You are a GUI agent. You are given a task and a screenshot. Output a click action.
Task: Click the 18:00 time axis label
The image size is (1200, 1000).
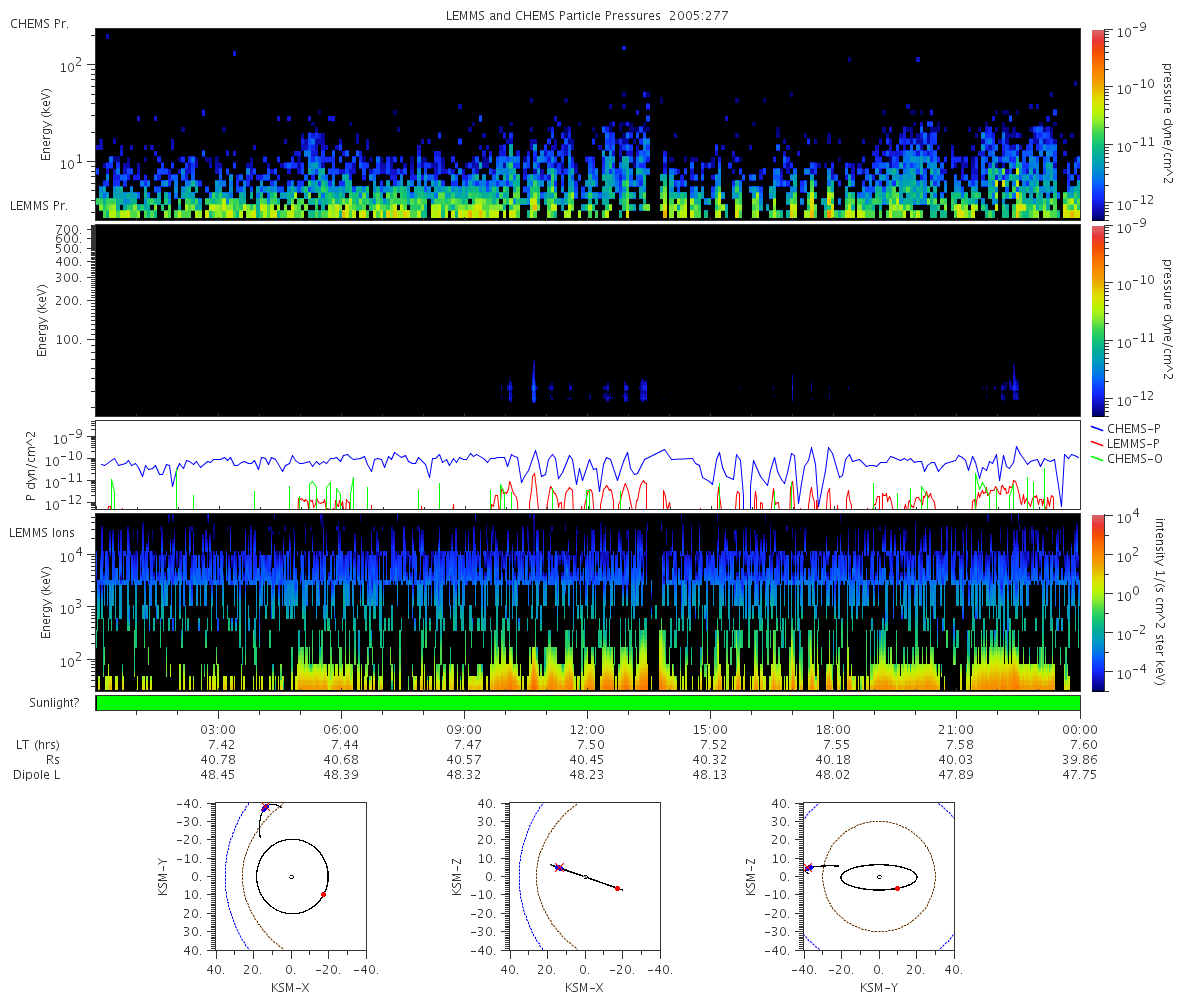coord(833,729)
